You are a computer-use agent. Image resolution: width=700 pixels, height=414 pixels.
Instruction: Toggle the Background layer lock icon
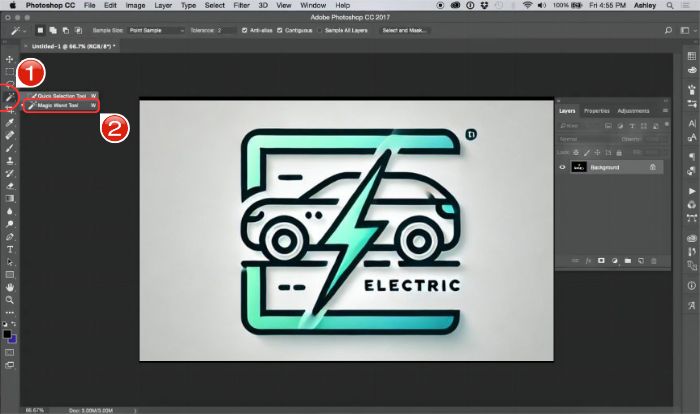(x=652, y=167)
